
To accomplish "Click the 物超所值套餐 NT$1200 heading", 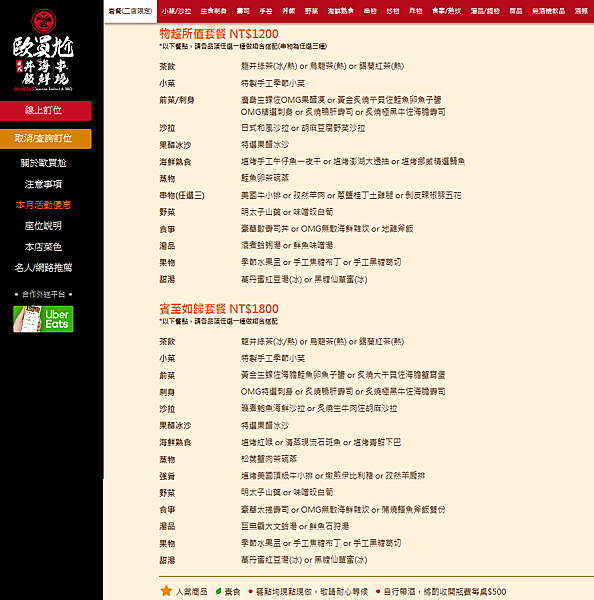I will point(219,34).
